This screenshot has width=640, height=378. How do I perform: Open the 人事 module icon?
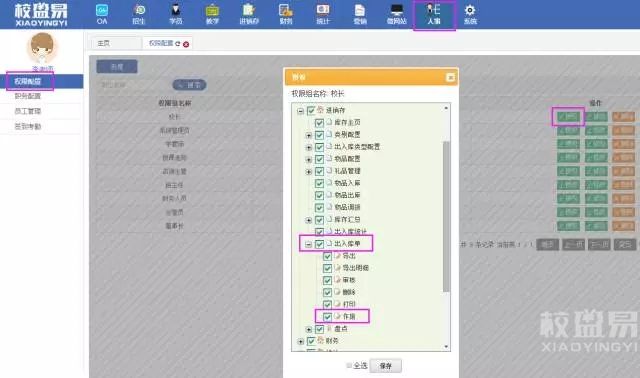coord(434,14)
